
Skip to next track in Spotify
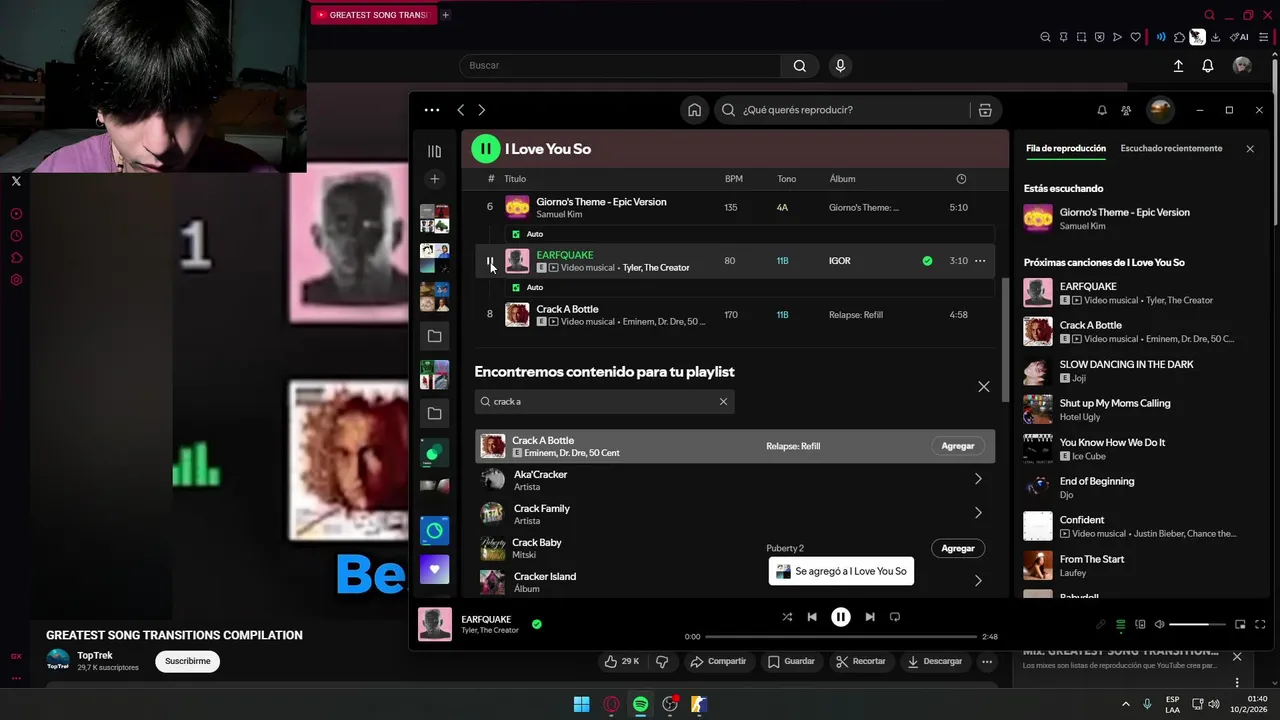(x=870, y=617)
